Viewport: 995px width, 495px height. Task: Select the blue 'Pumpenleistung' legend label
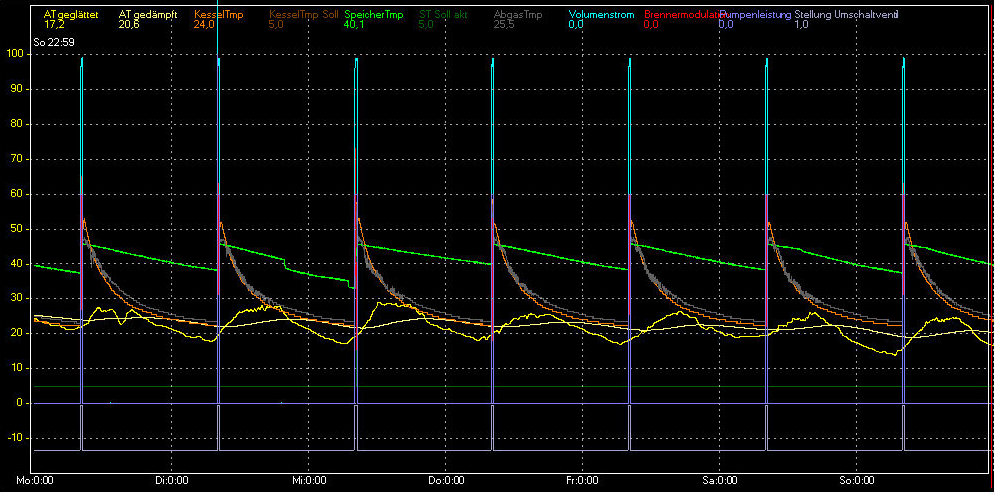tap(755, 14)
